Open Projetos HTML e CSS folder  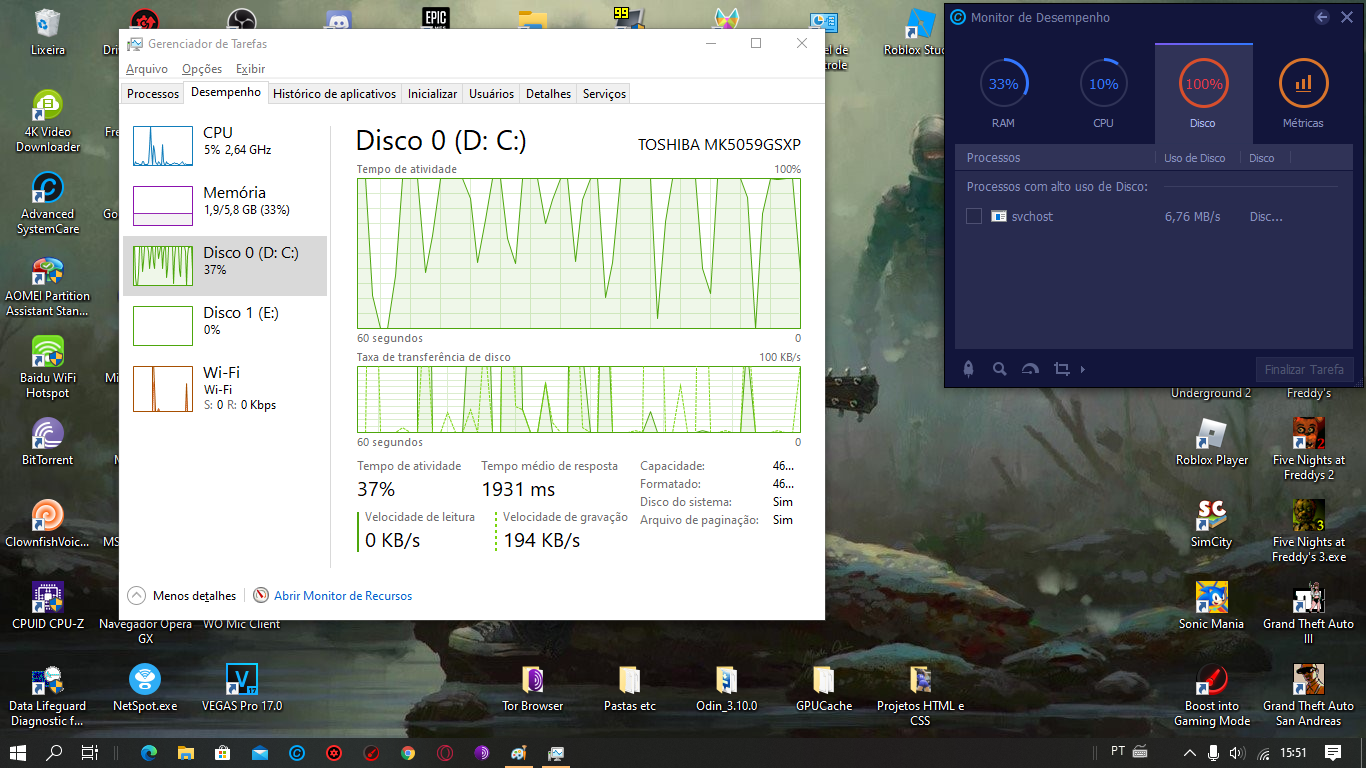coord(920,696)
